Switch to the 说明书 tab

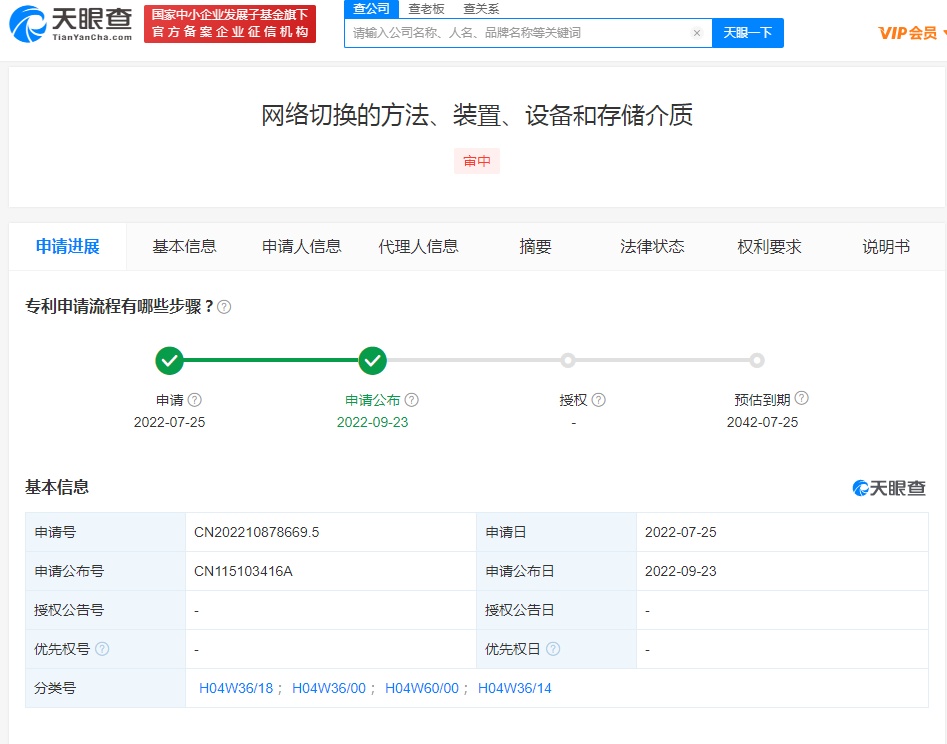[x=886, y=246]
